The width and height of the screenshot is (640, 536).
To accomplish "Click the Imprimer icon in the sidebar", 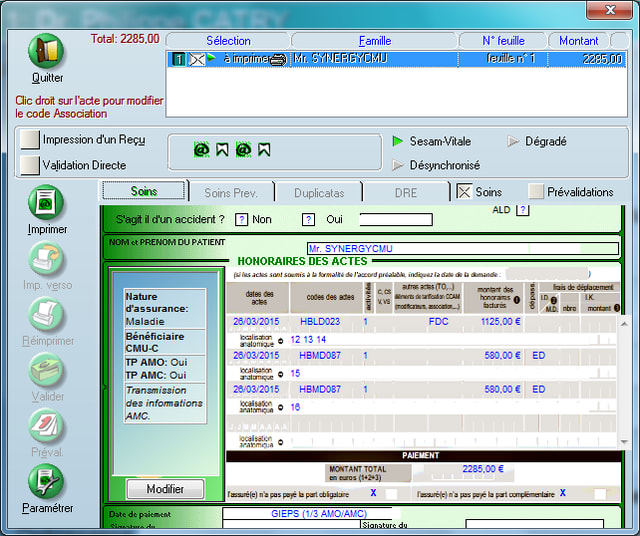I will [x=46, y=203].
